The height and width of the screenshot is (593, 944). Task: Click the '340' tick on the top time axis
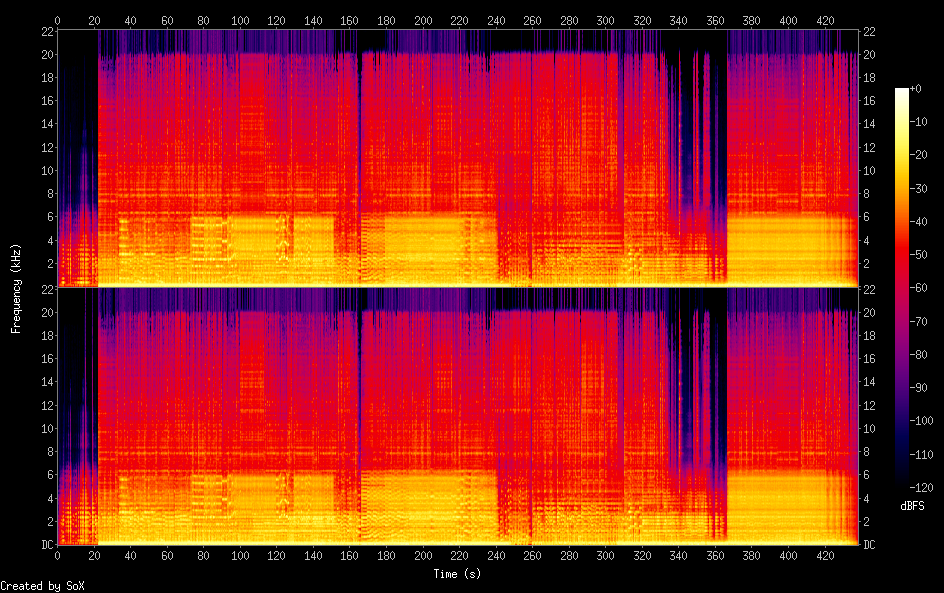click(679, 20)
